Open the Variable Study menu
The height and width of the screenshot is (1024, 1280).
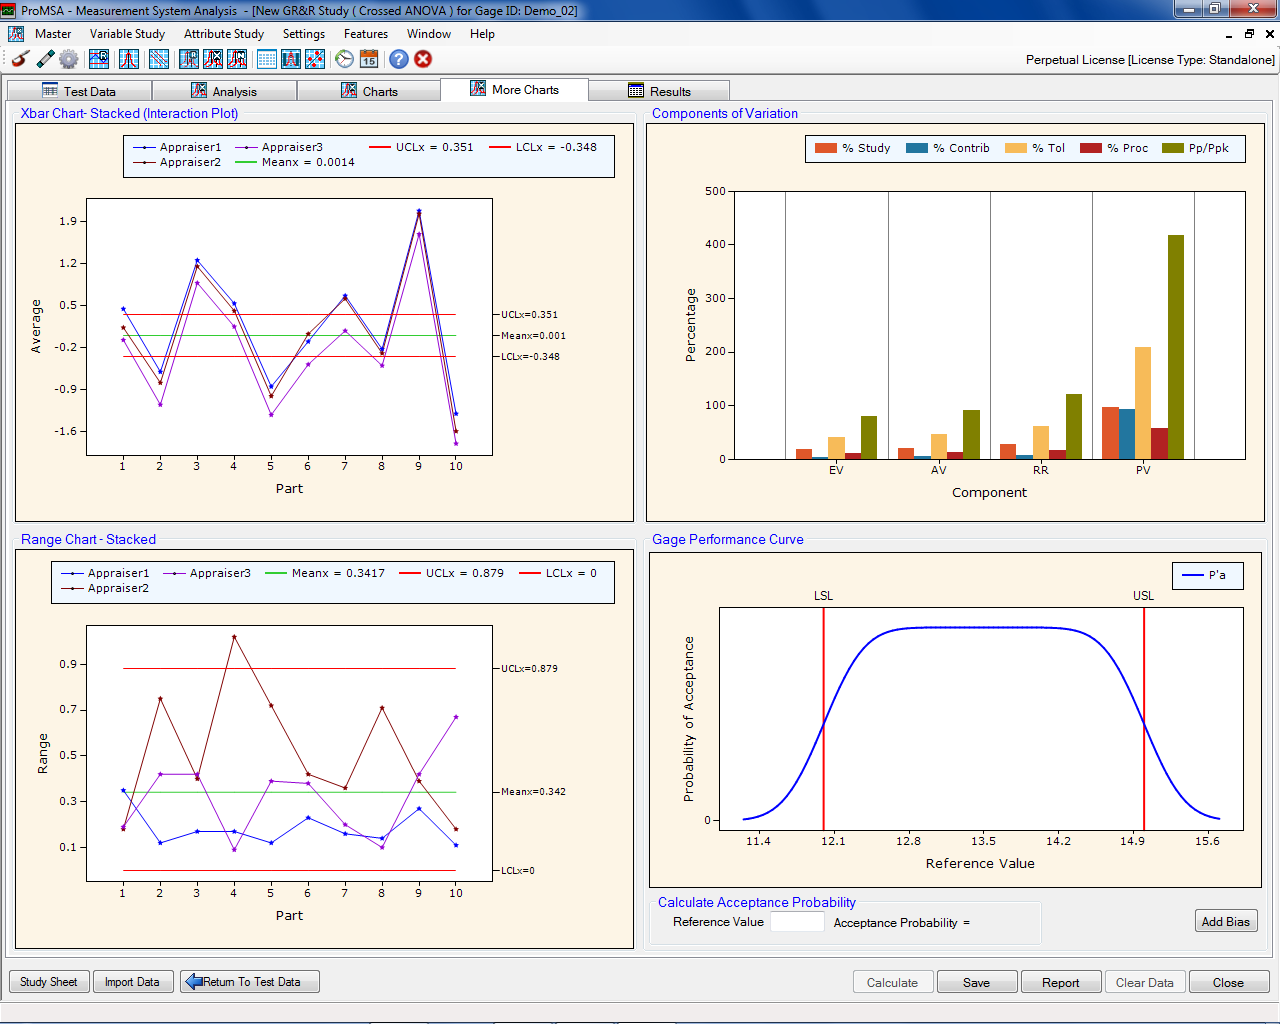(x=127, y=34)
